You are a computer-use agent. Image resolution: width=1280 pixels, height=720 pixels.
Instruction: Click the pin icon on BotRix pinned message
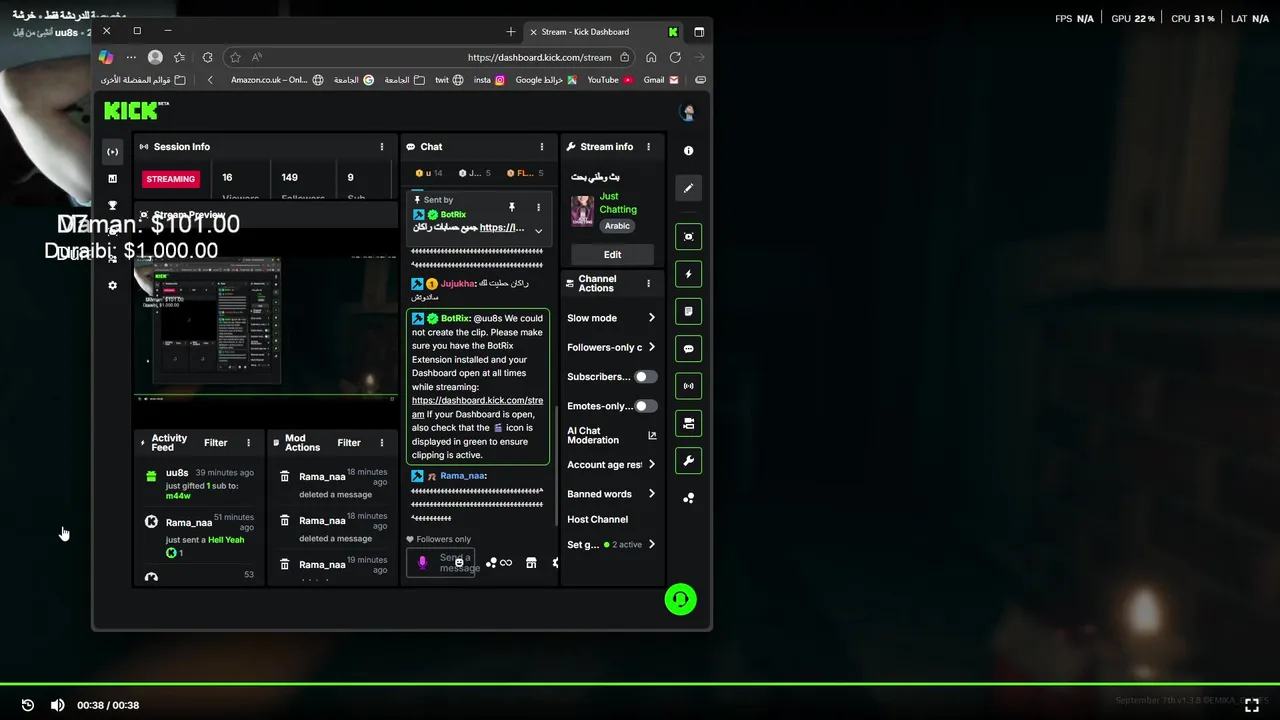512,207
